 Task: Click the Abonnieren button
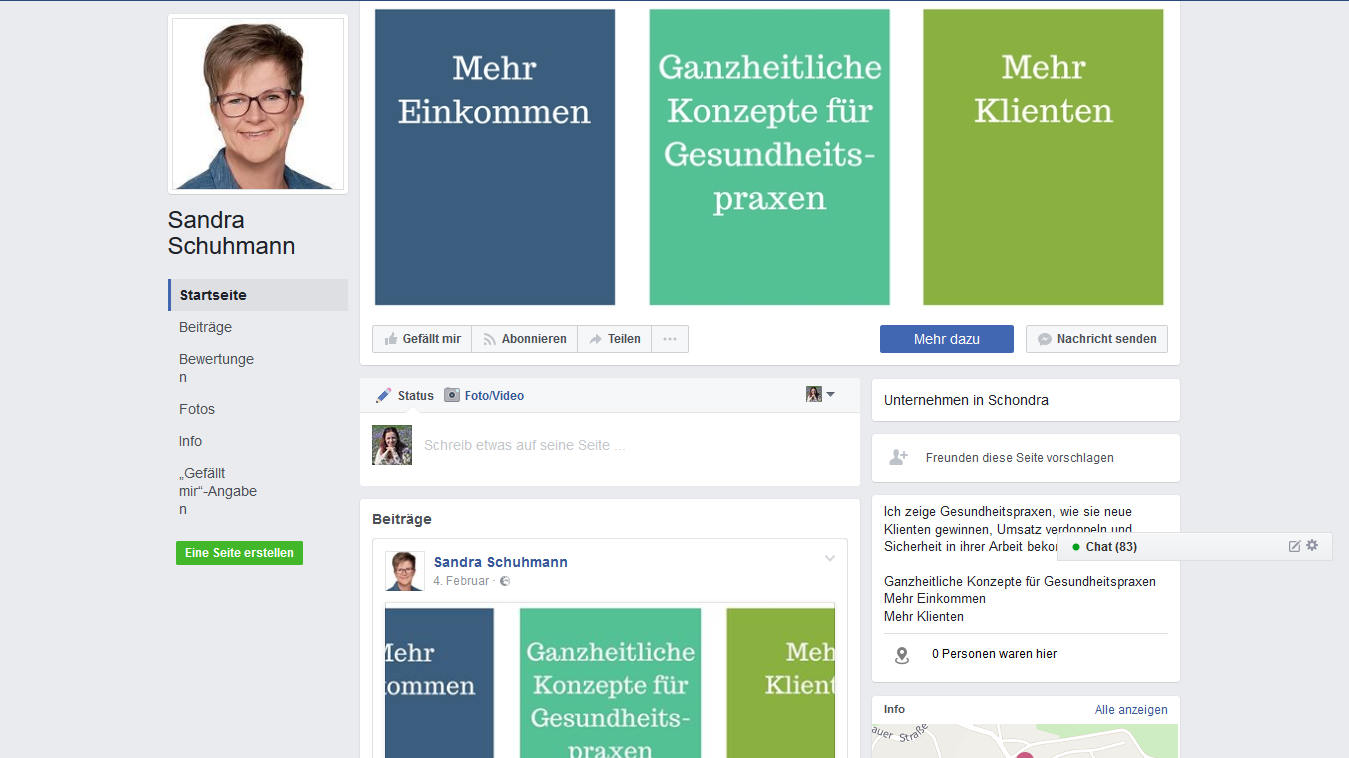pyautogui.click(x=525, y=339)
